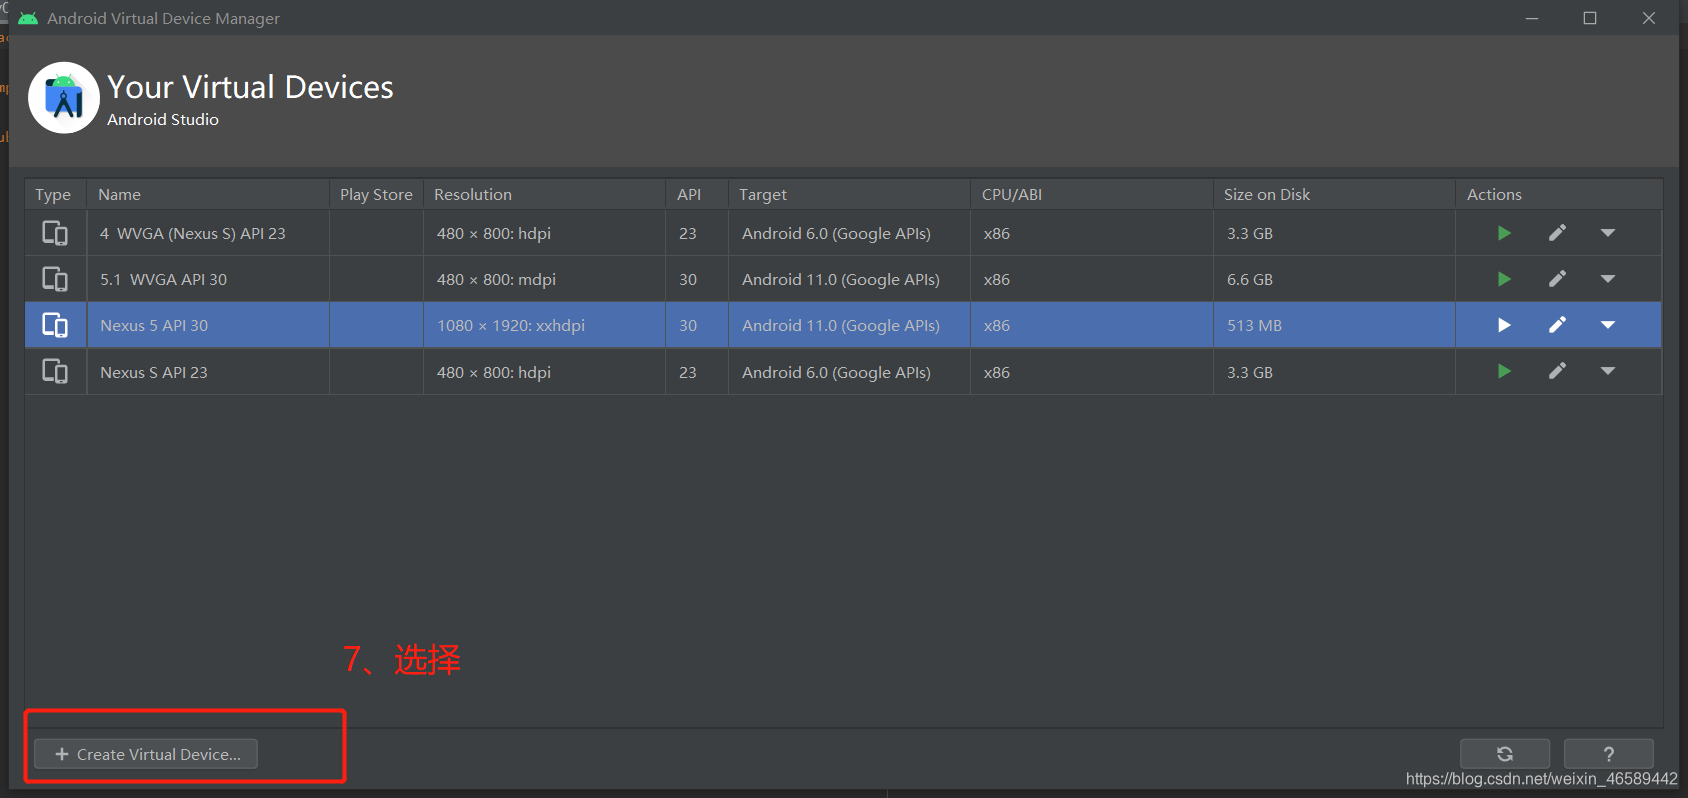Sort by the Type column header
The width and height of the screenshot is (1688, 798).
pos(53,194)
